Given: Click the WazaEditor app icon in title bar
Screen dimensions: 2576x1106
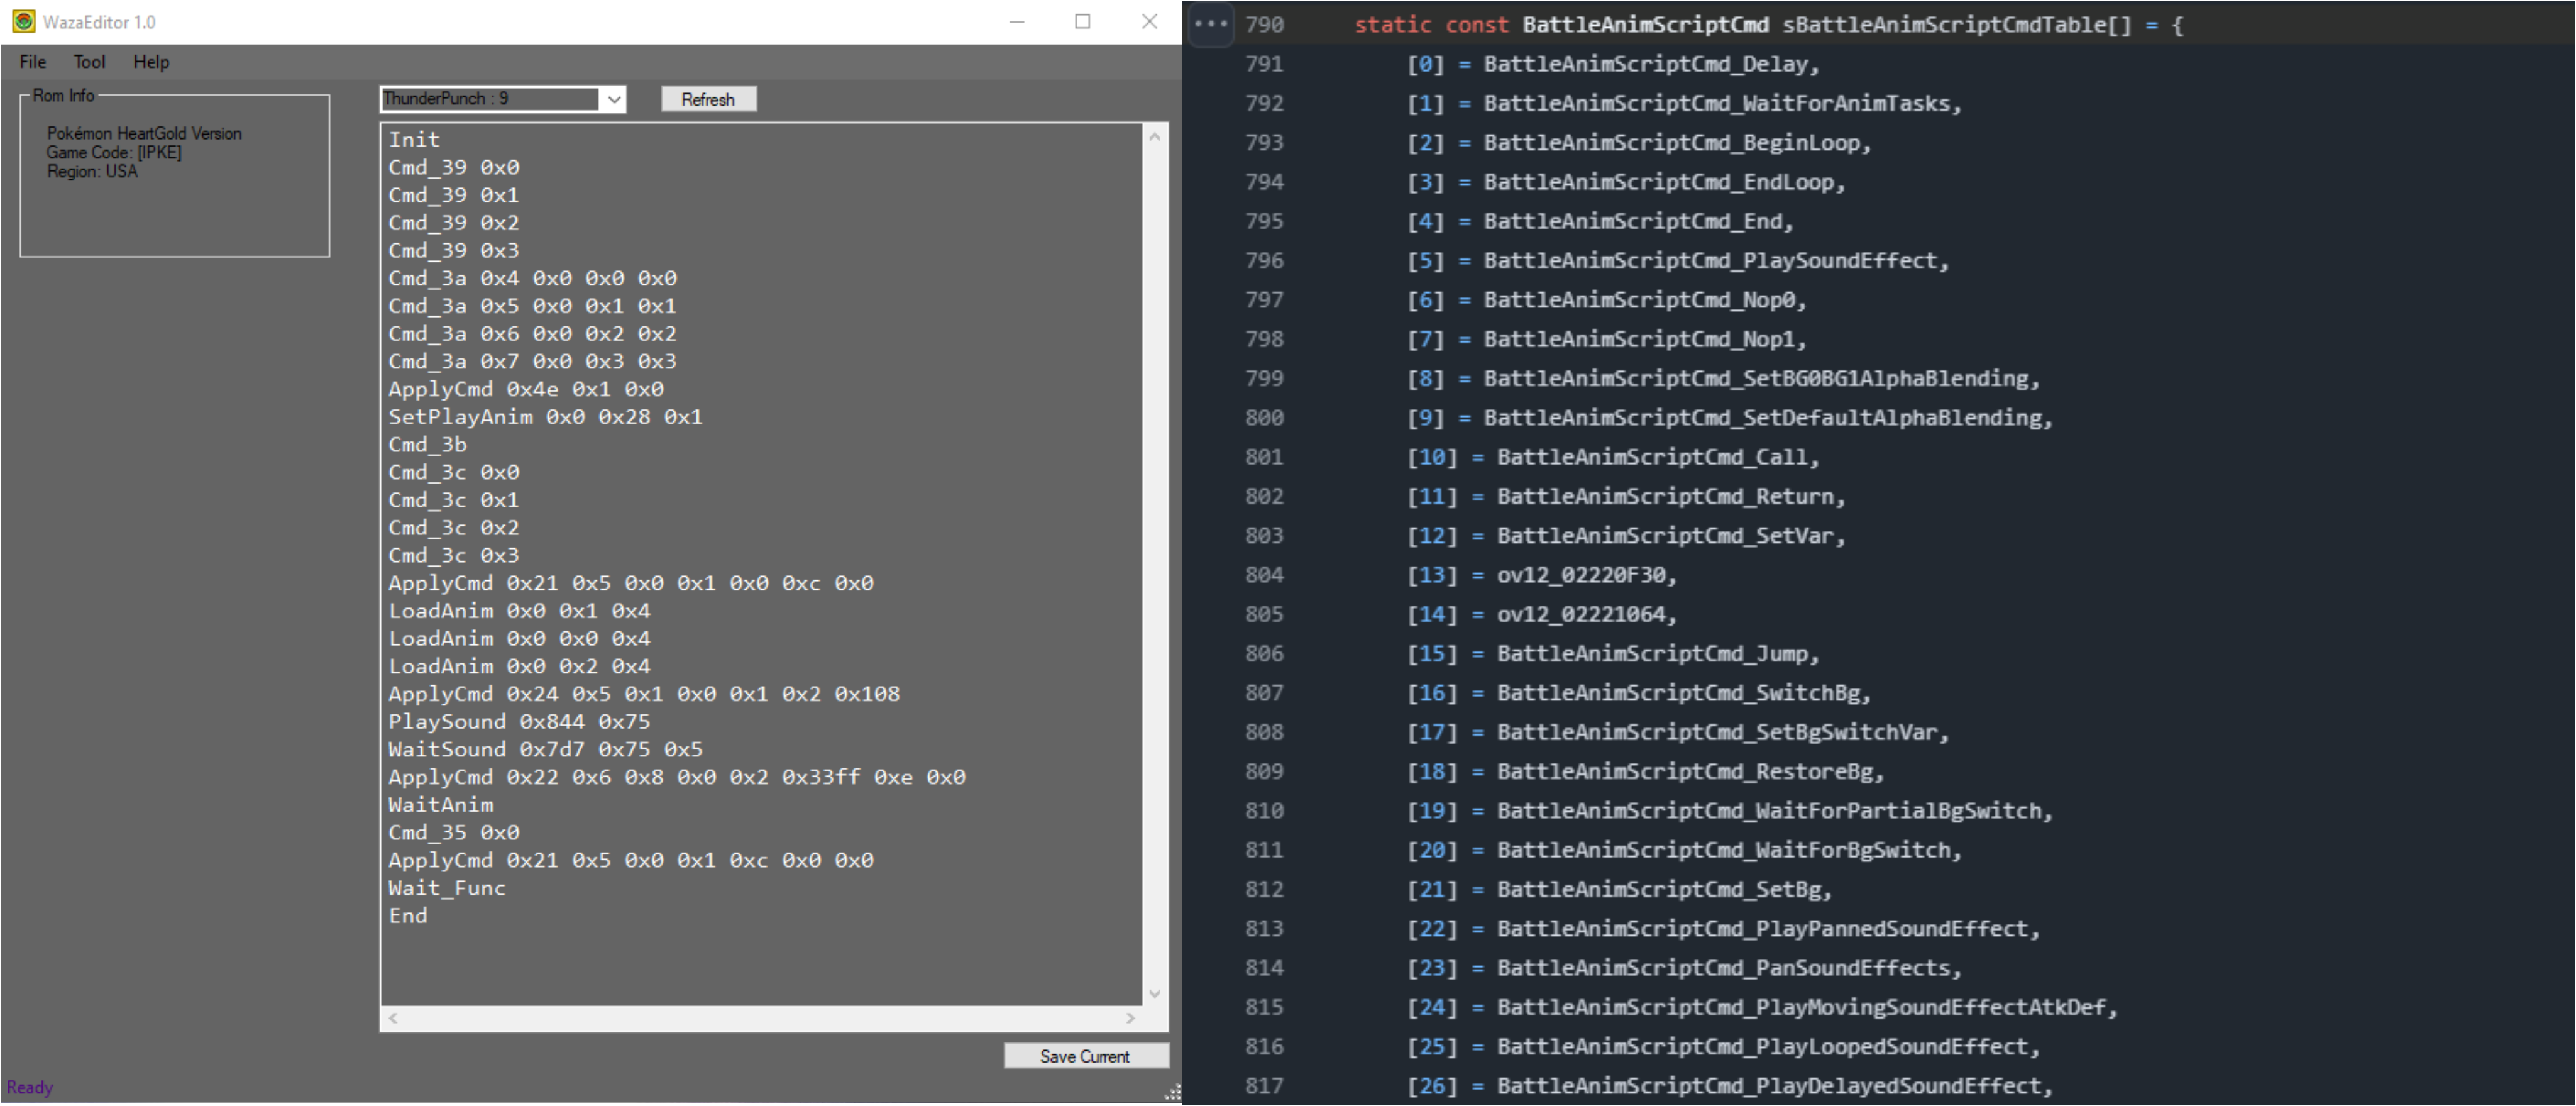Looking at the screenshot, I should [x=24, y=21].
